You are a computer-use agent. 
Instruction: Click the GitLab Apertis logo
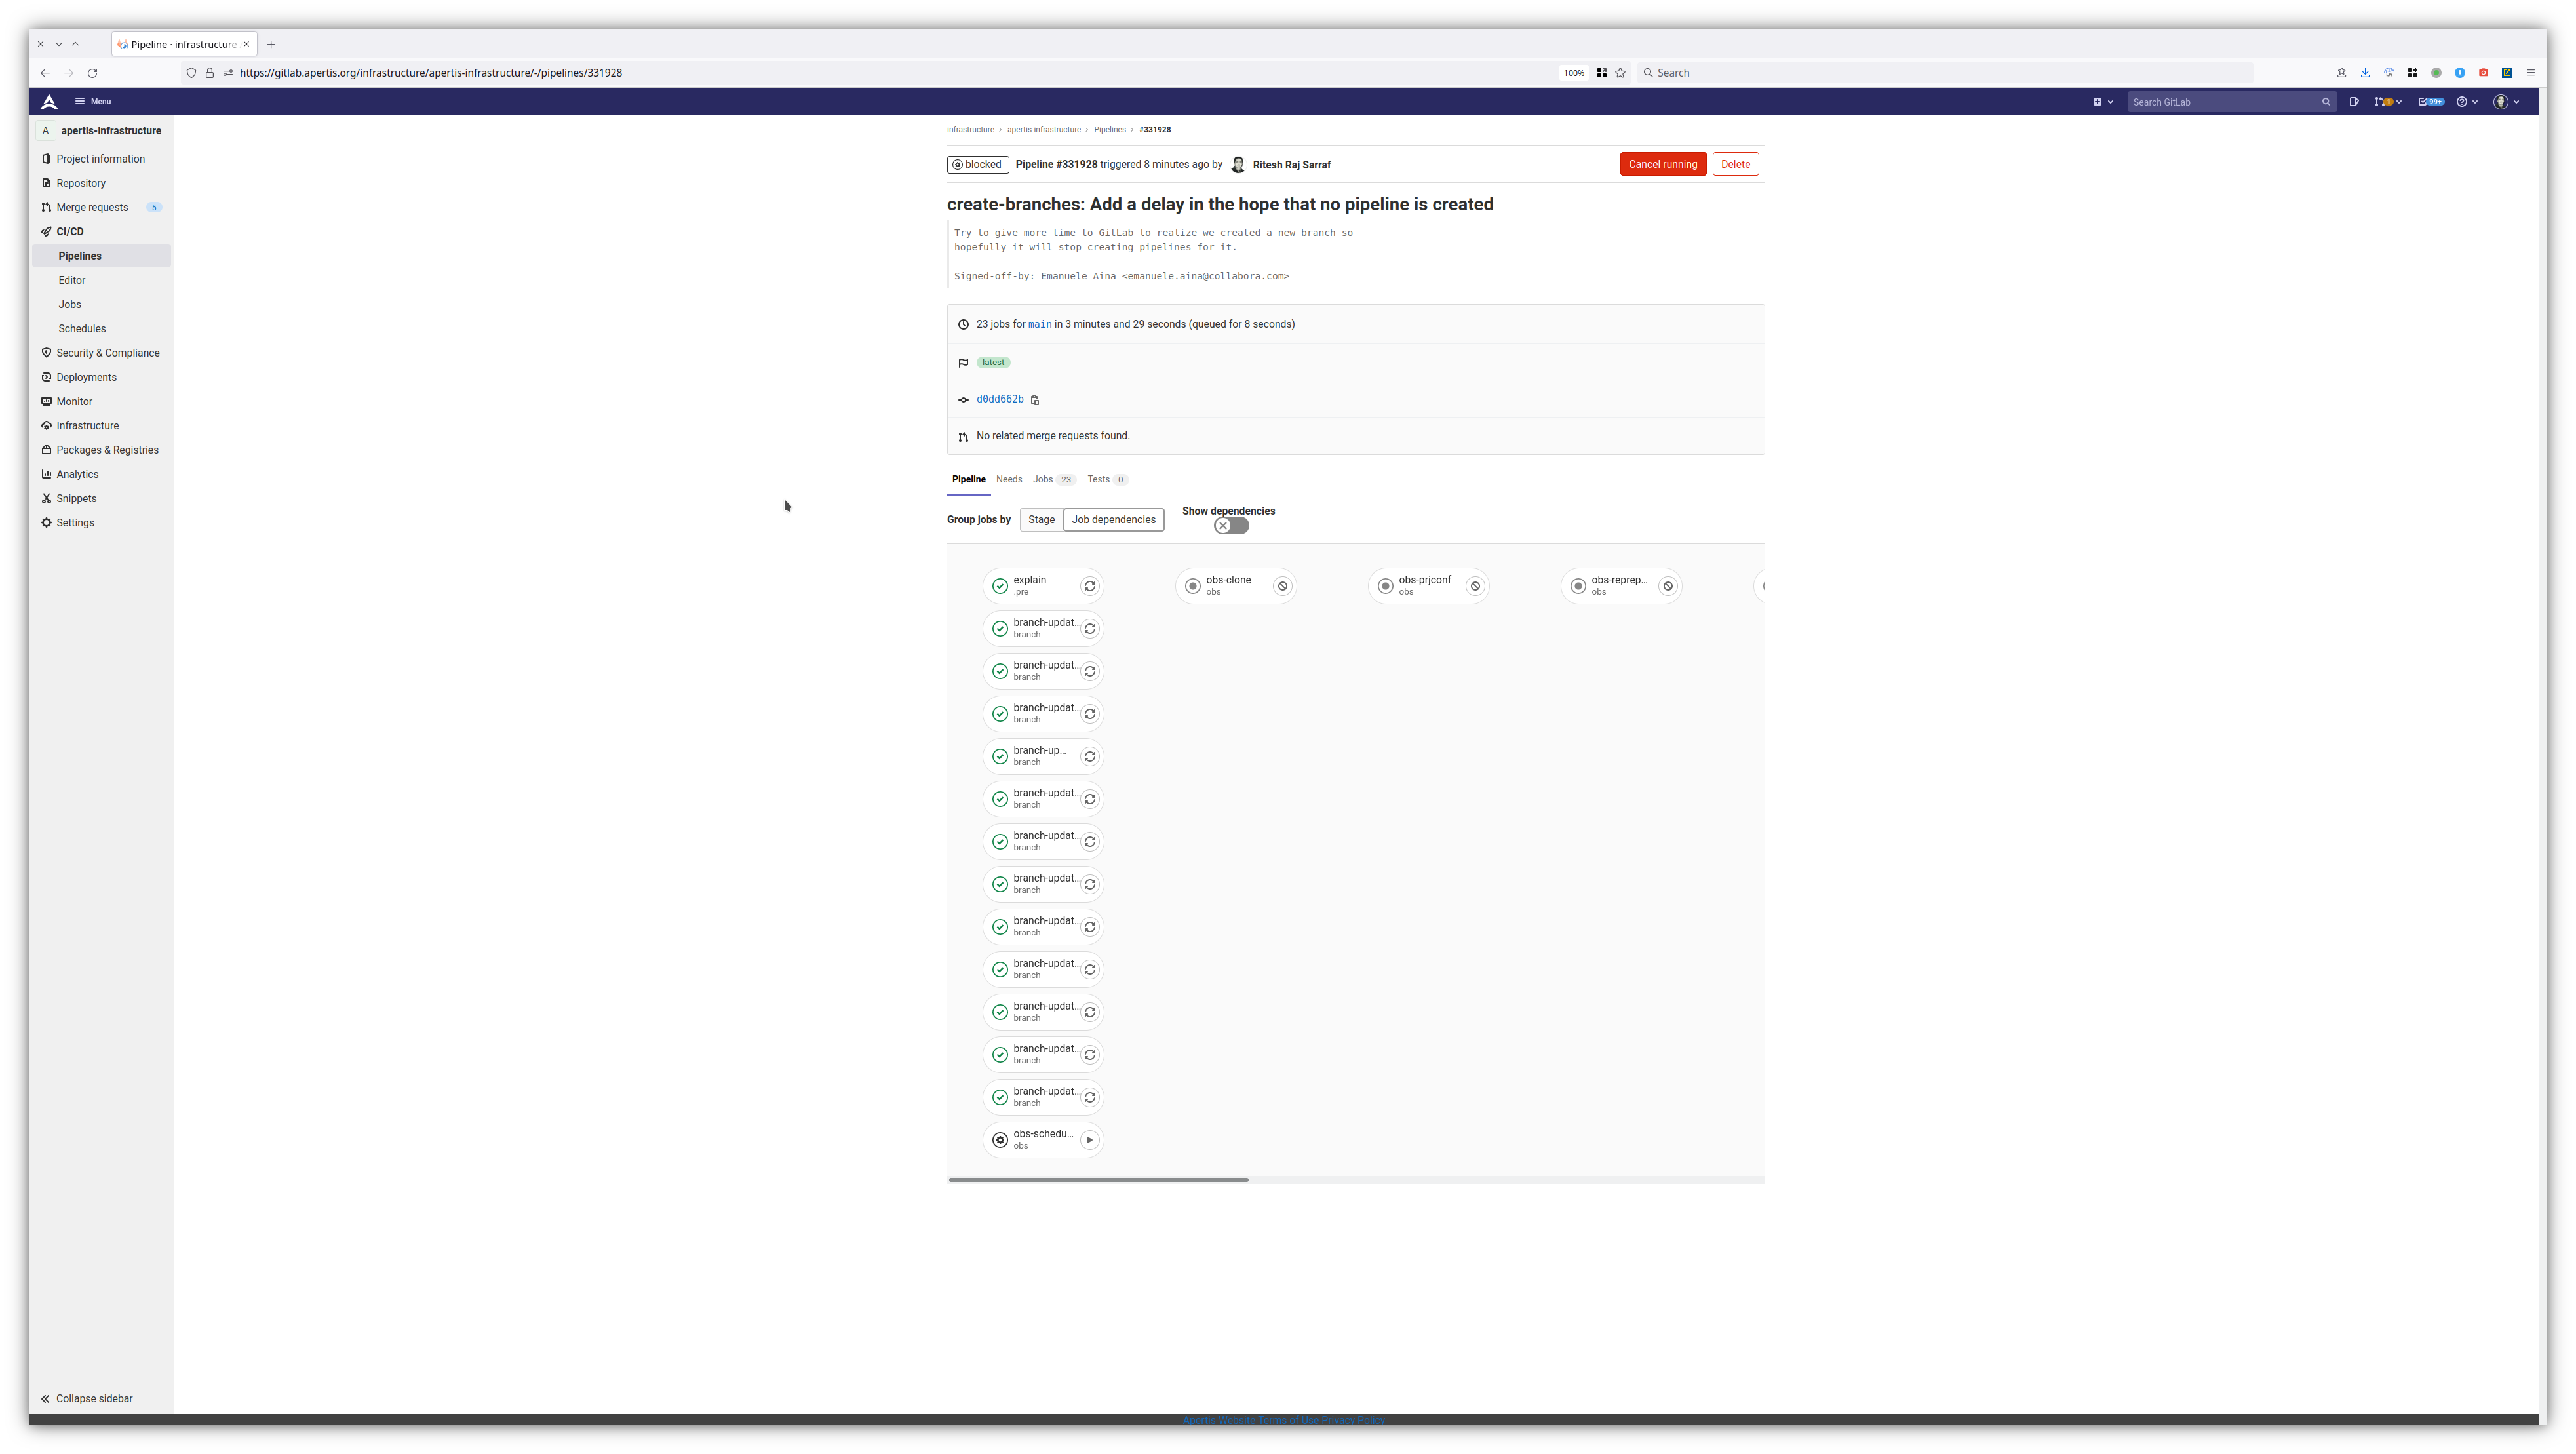pyautogui.click(x=49, y=102)
